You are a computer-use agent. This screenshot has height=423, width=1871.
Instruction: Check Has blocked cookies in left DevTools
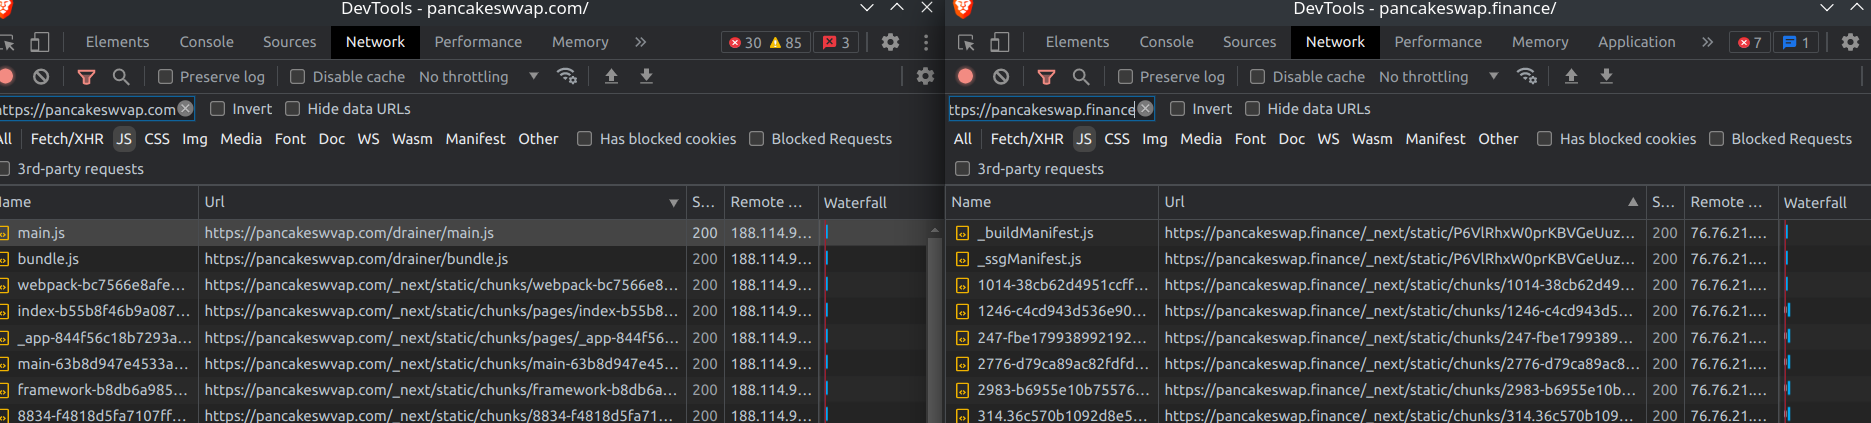pyautogui.click(x=584, y=139)
